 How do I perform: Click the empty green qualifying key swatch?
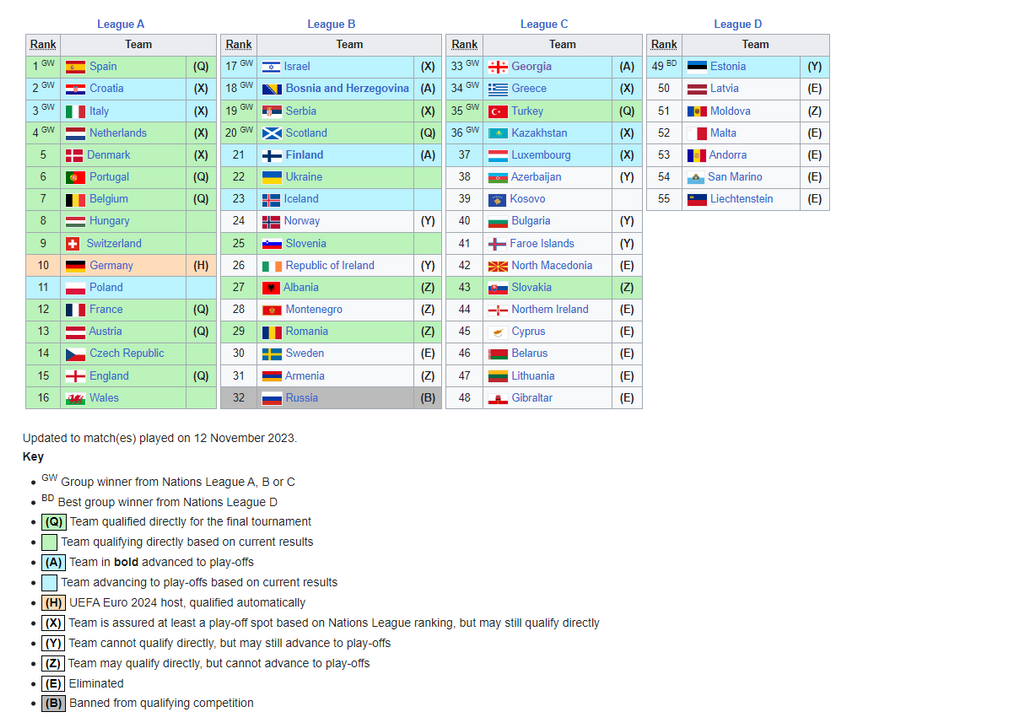point(50,543)
